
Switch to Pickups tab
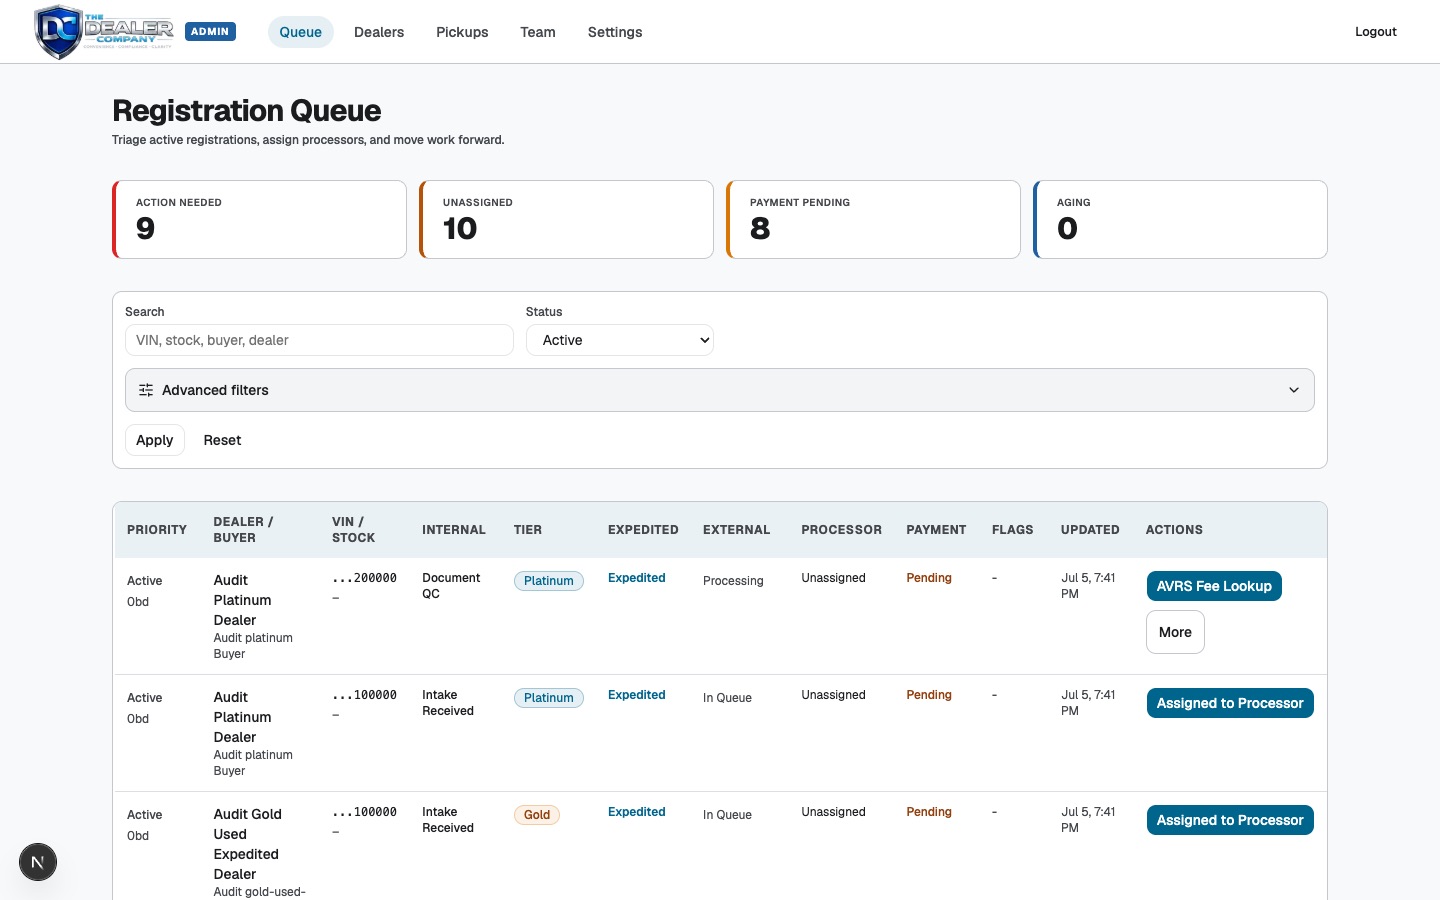tap(462, 32)
